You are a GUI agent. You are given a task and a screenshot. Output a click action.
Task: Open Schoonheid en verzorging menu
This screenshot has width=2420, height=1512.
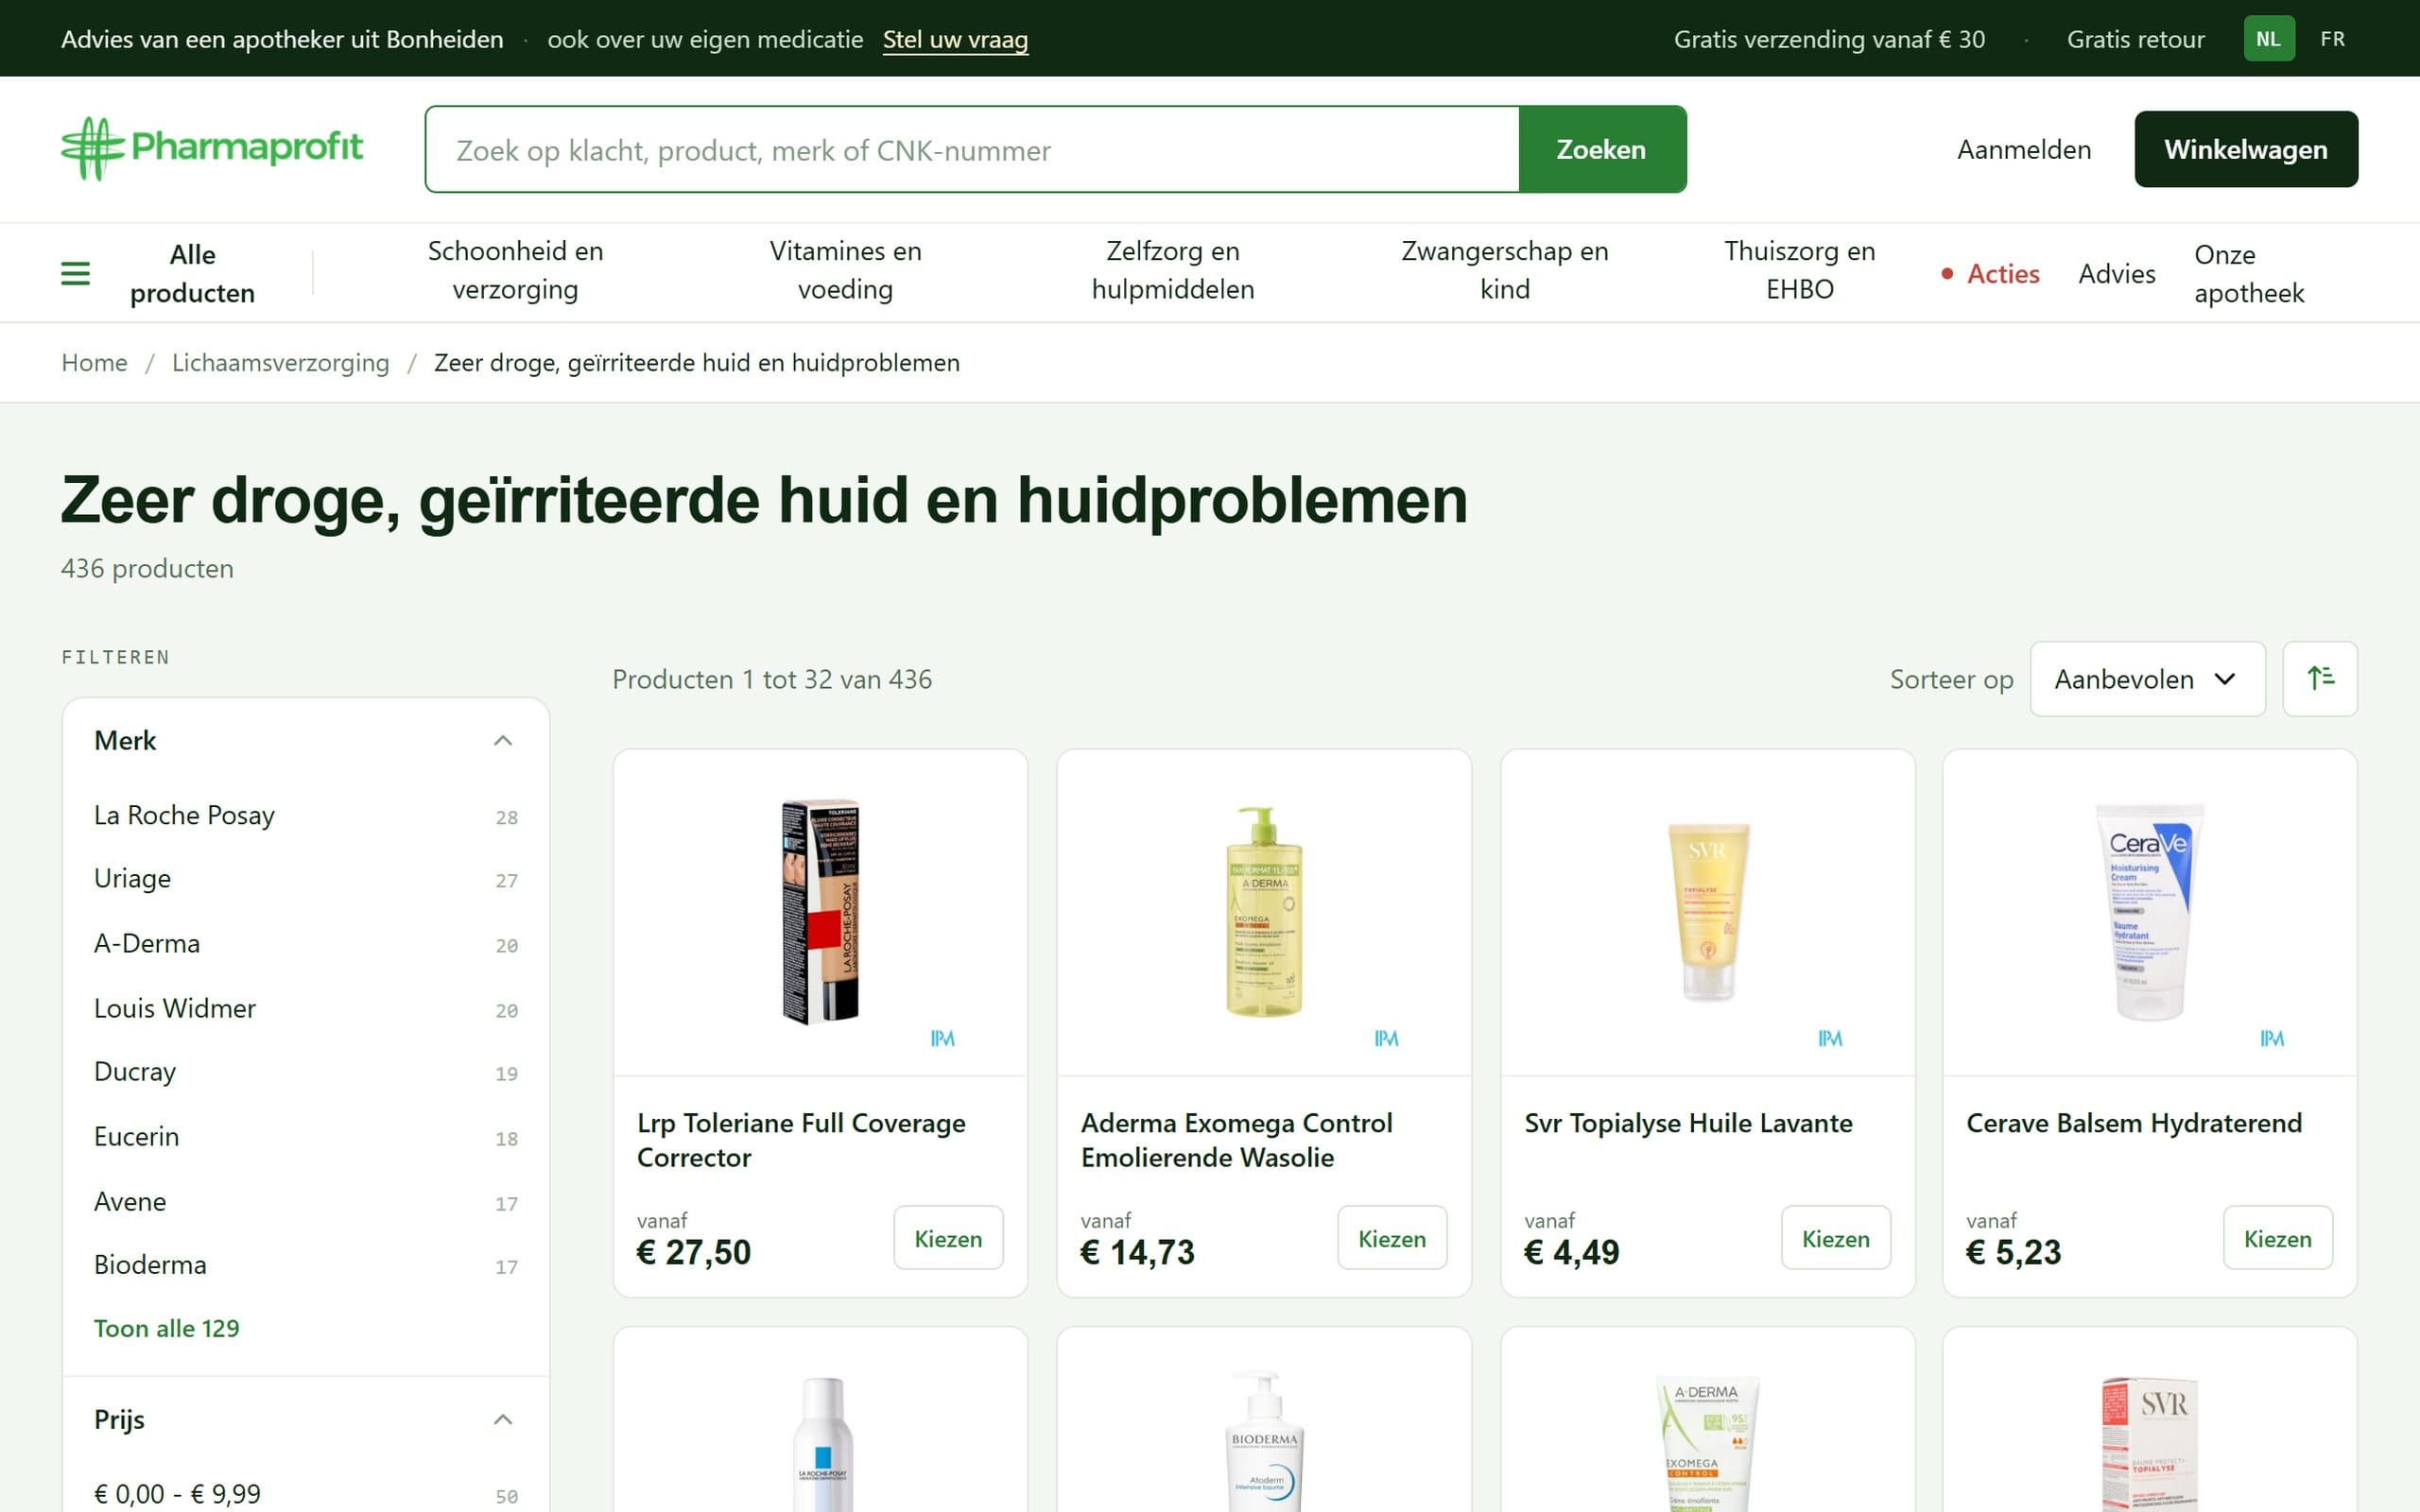pyautogui.click(x=515, y=270)
